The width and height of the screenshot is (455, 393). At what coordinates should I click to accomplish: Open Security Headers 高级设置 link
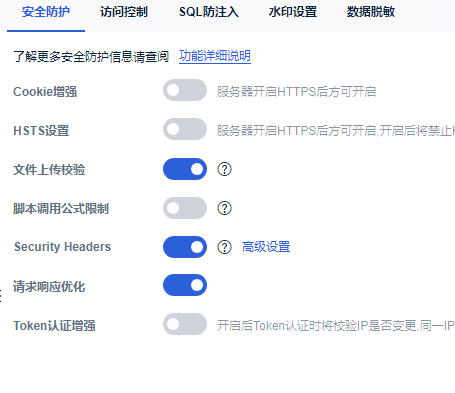click(266, 247)
